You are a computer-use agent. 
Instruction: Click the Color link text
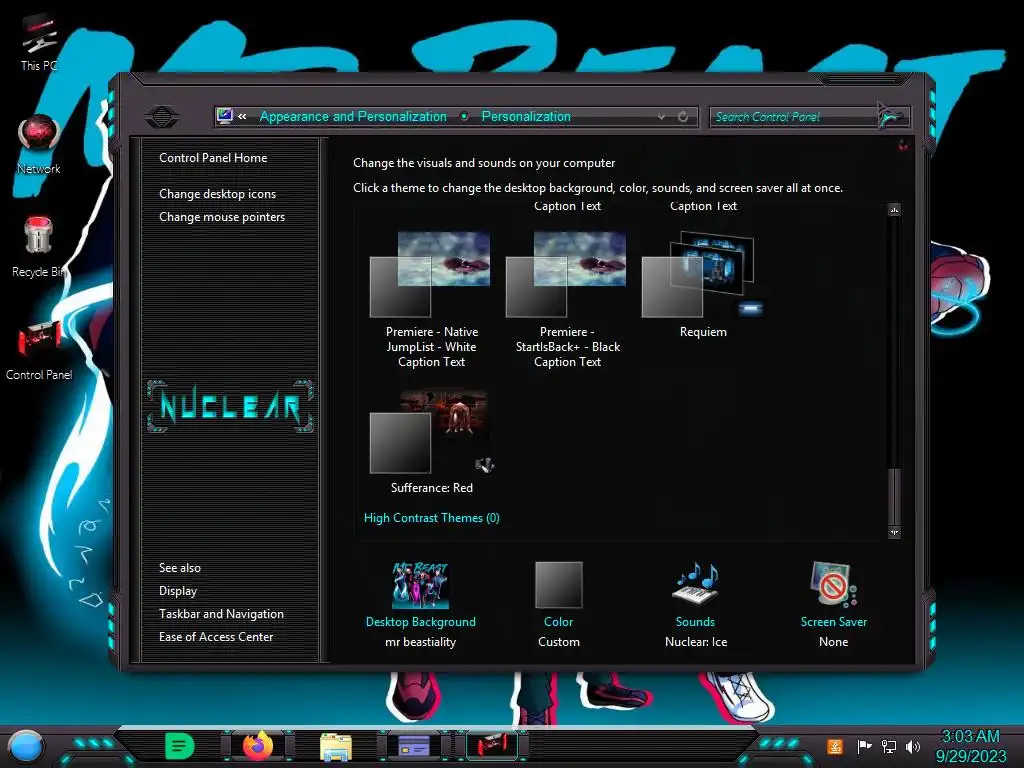click(558, 622)
